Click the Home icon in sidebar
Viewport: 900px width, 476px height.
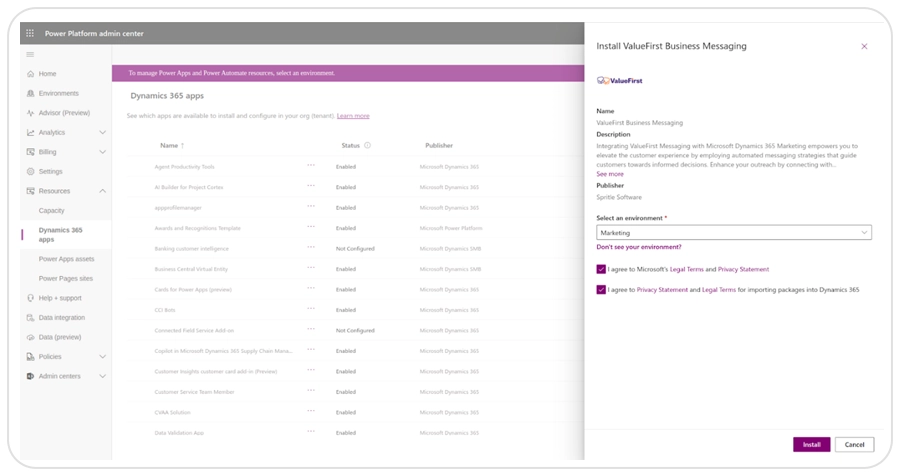[x=30, y=74]
